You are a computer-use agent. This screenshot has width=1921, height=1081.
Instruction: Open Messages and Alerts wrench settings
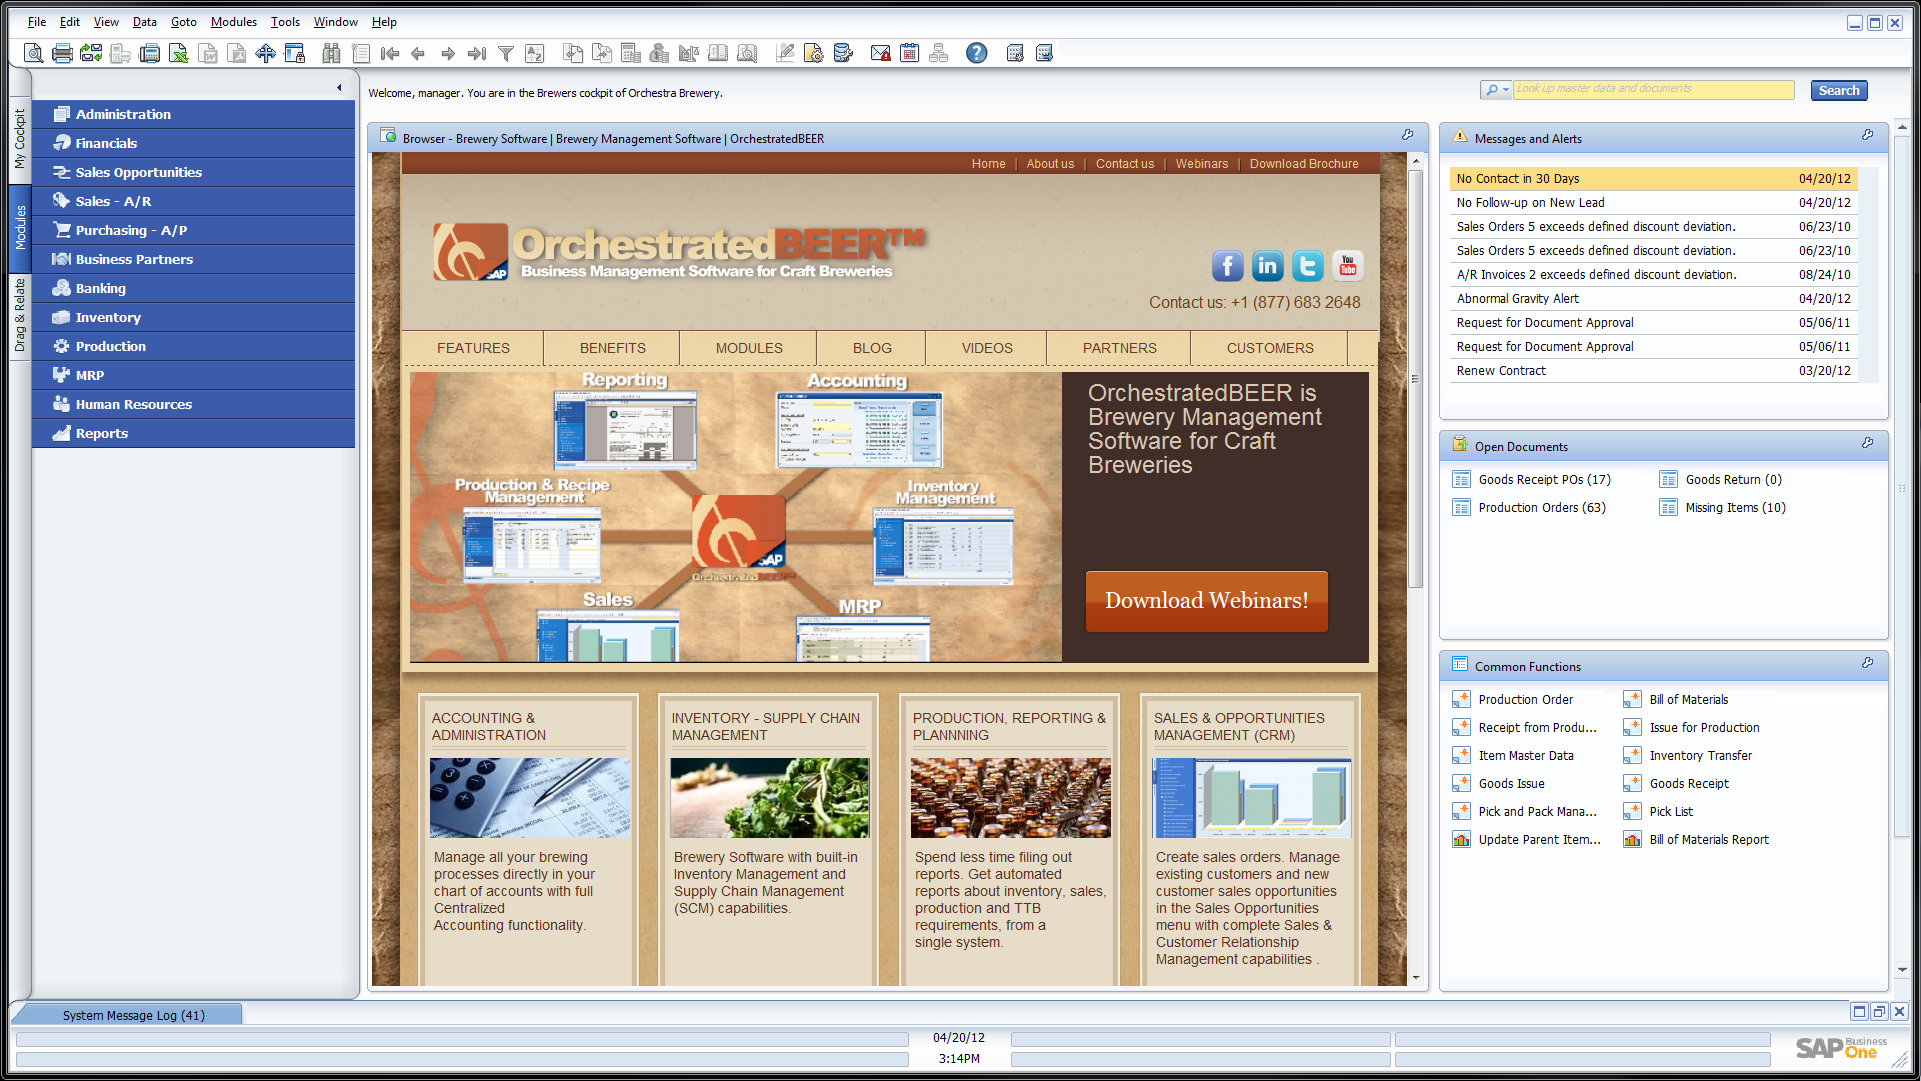tap(1867, 135)
